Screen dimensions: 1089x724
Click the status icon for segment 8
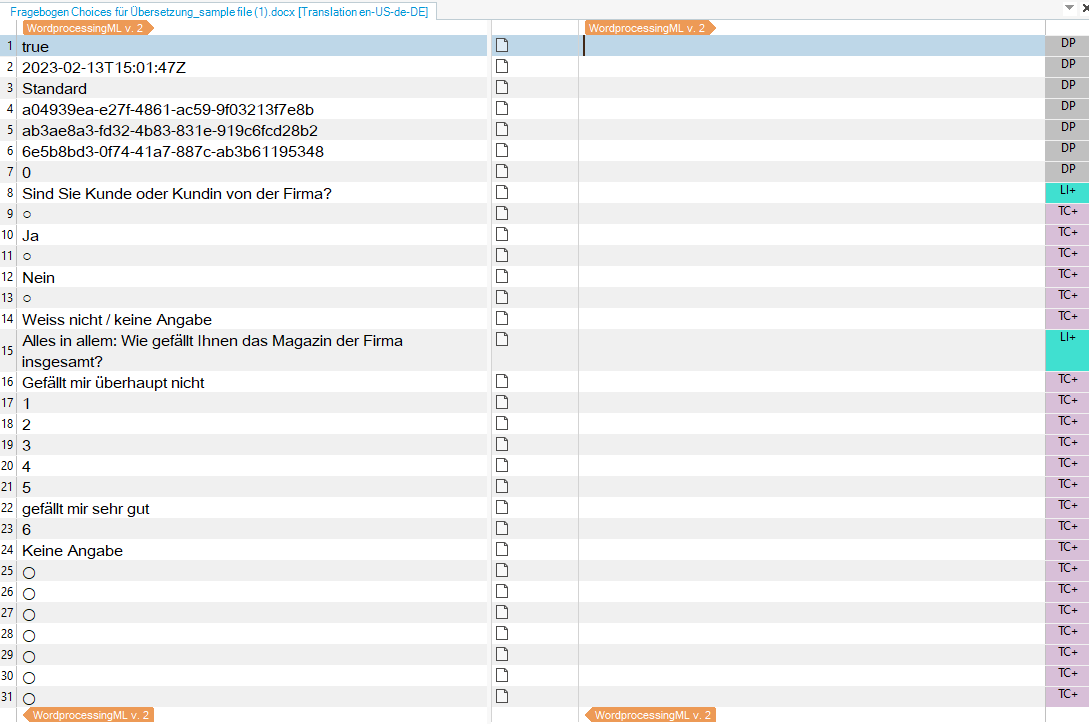pos(503,192)
